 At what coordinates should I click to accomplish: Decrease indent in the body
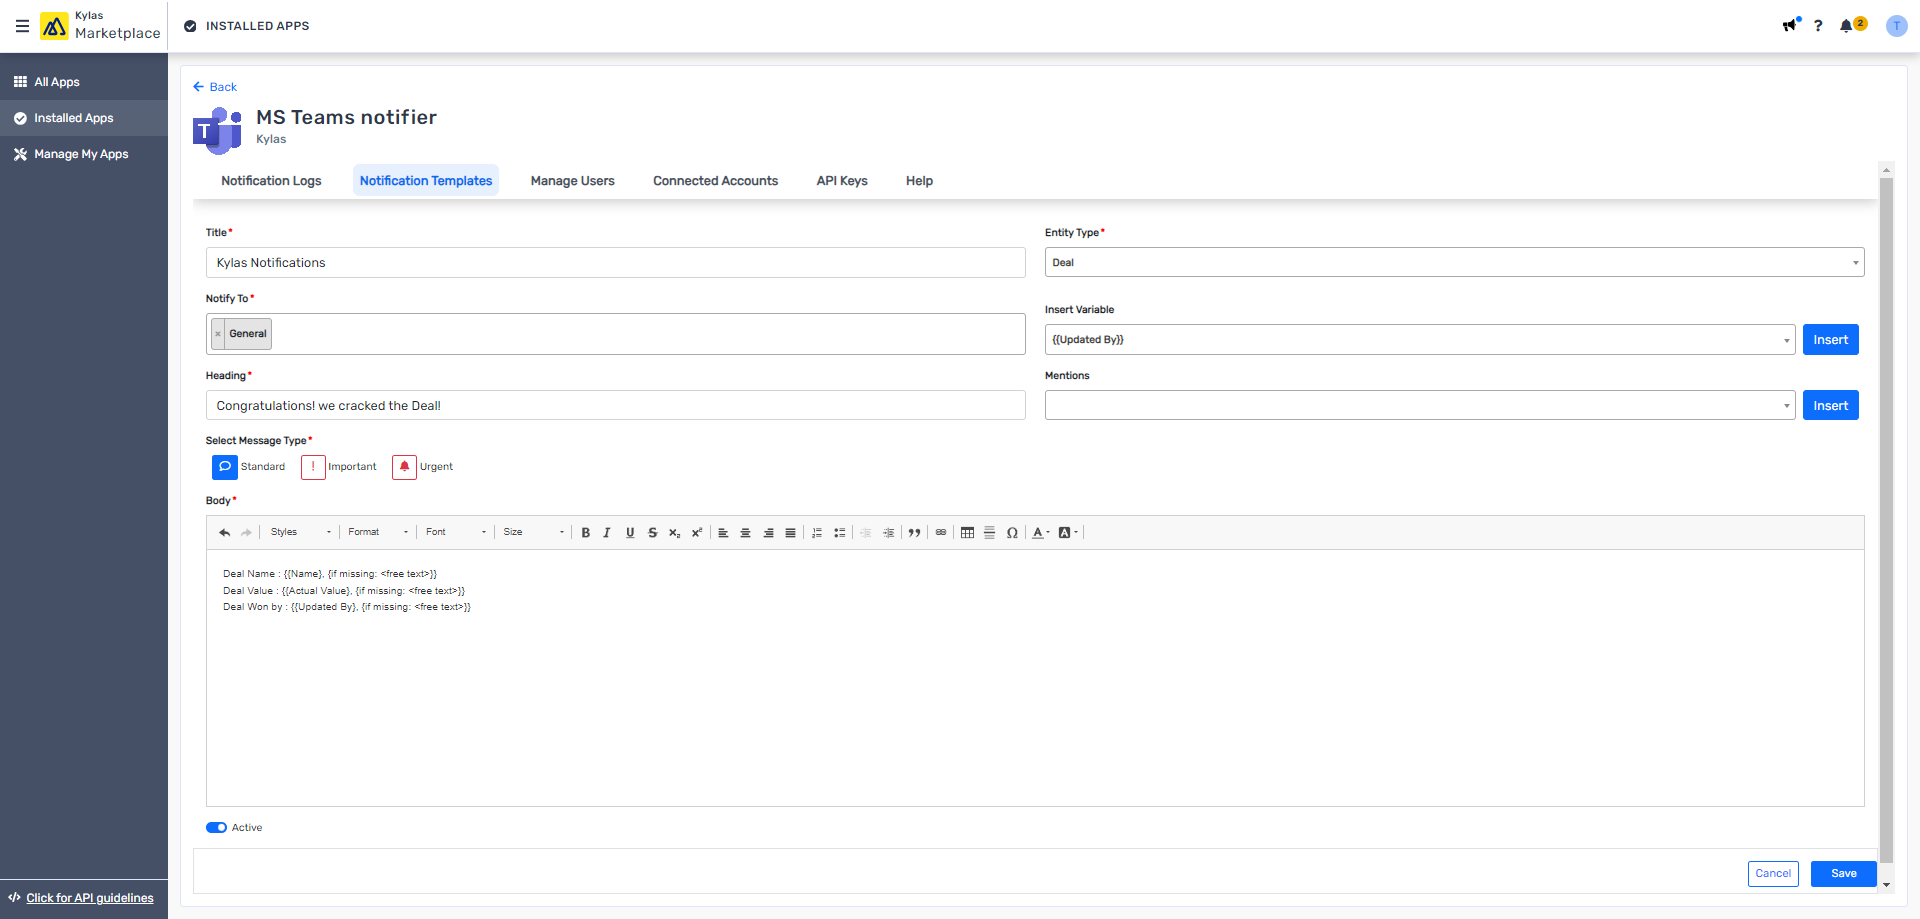click(x=866, y=533)
